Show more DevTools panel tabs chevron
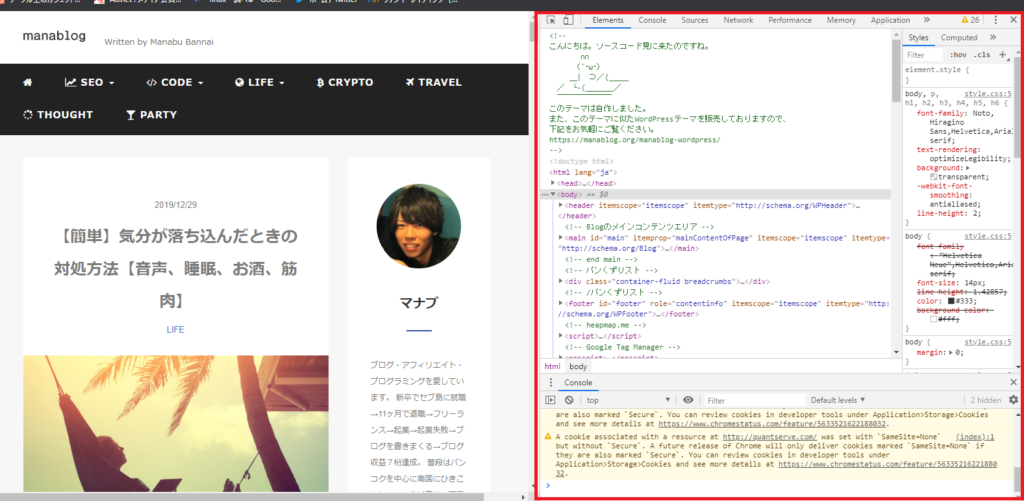1024x501 pixels. click(x=926, y=20)
